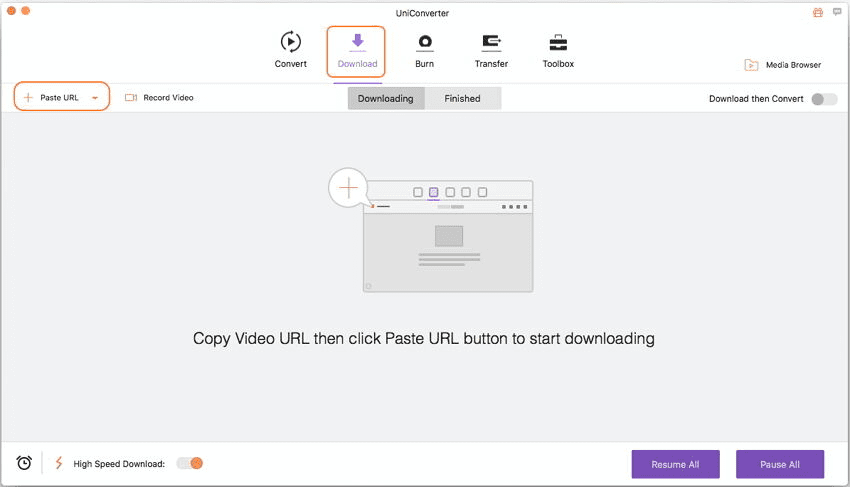
Task: Click the Record Video camera icon
Action: pyautogui.click(x=131, y=98)
